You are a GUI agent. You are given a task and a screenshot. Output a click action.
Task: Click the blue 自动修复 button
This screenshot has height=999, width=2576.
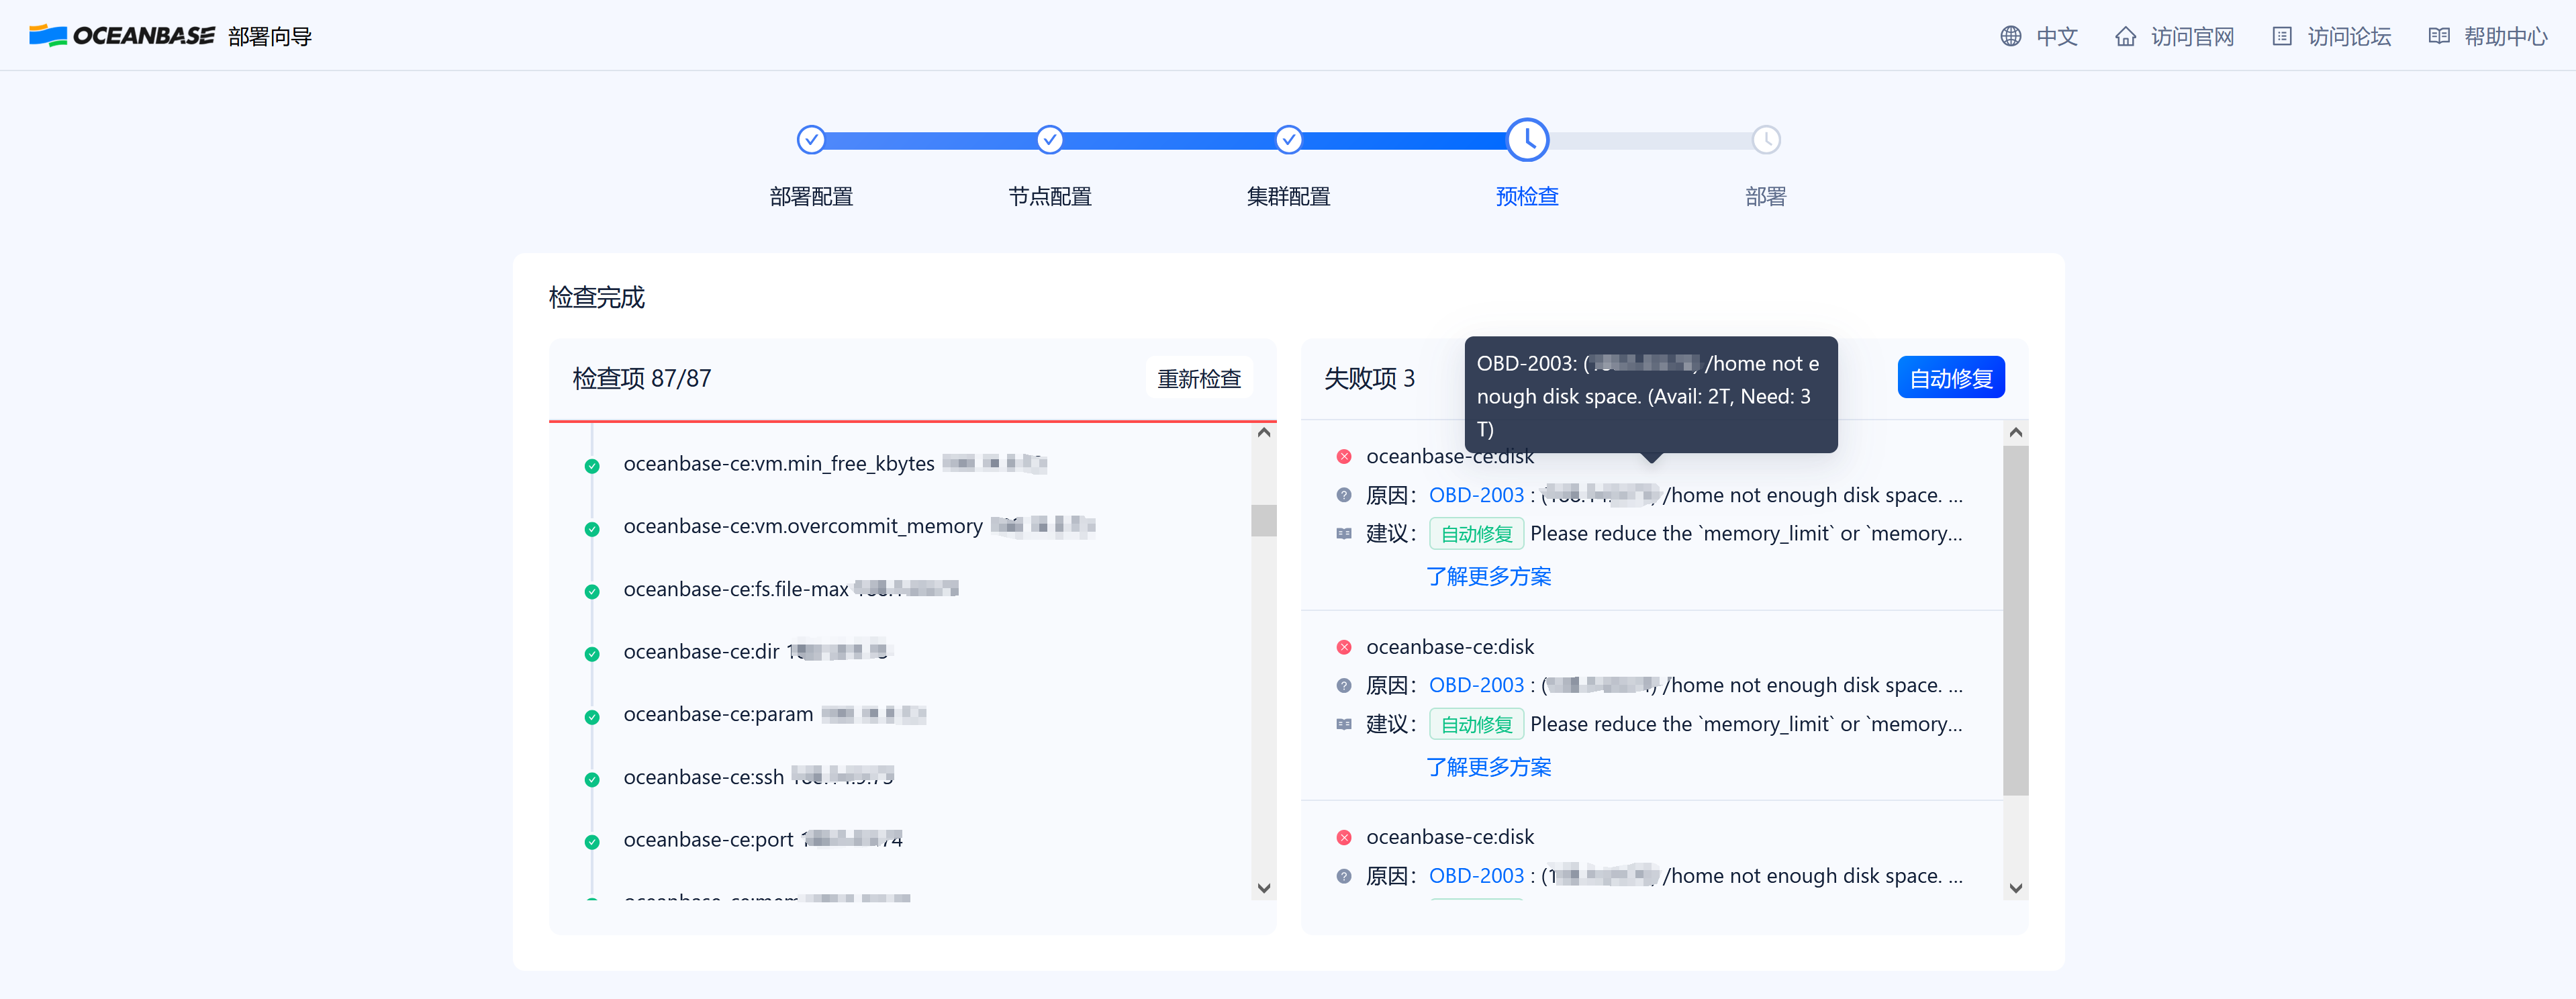click(1950, 378)
